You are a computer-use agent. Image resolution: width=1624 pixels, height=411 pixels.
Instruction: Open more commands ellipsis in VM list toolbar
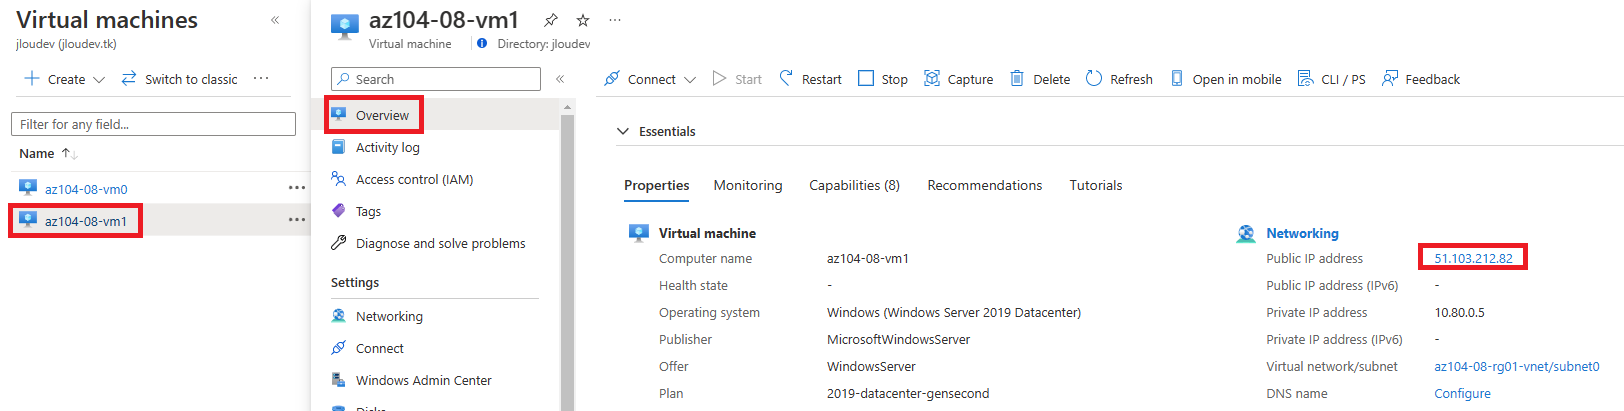[x=261, y=78]
